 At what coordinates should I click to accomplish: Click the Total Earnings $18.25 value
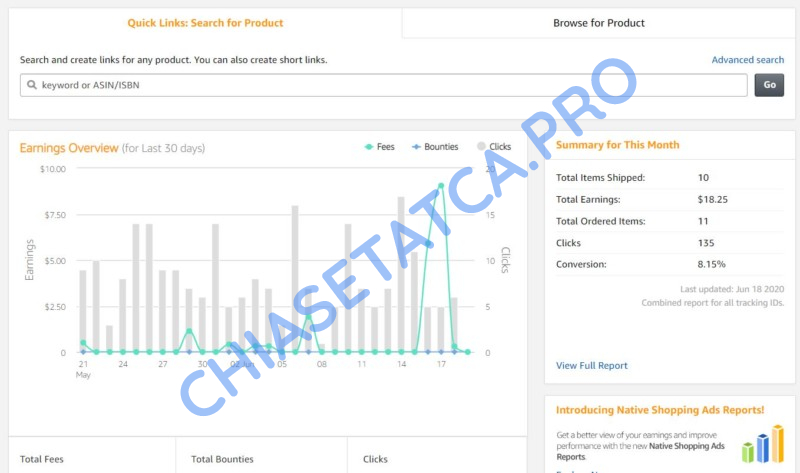(712, 199)
